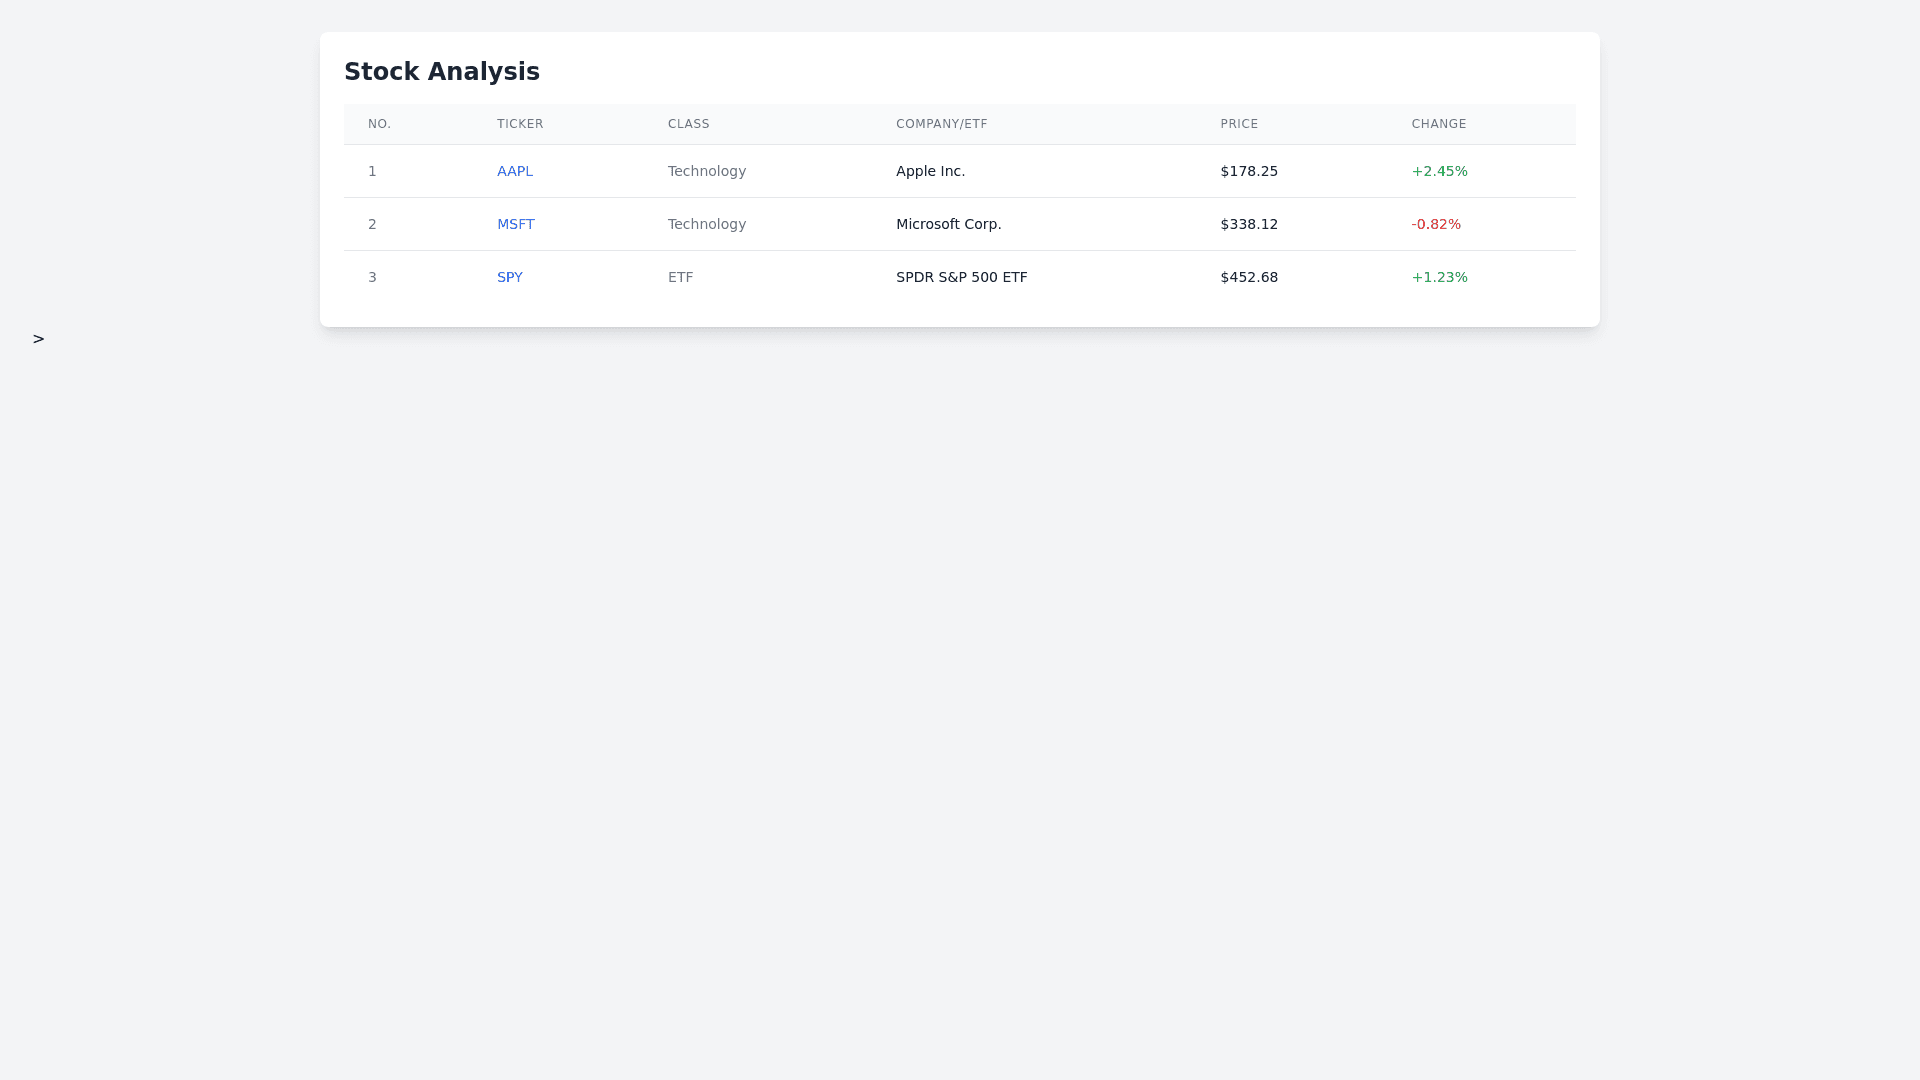Open the SPY ticker link
Screen dimensions: 1920x1080
tap(509, 277)
